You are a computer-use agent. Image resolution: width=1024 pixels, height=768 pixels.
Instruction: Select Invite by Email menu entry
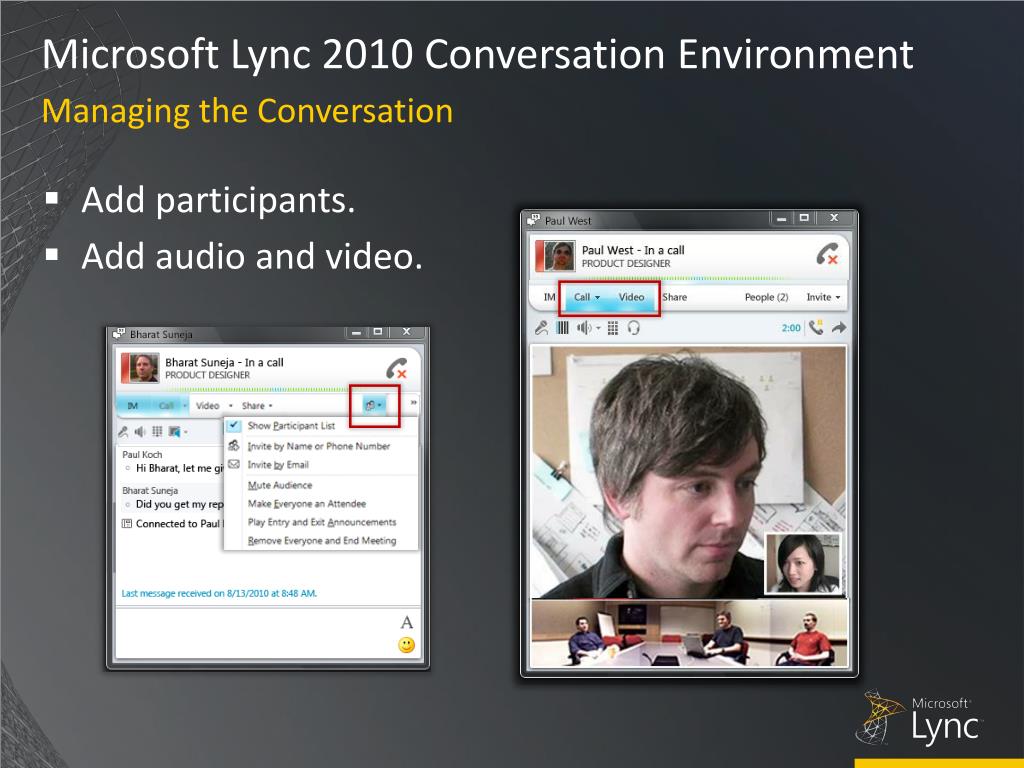pyautogui.click(x=278, y=465)
